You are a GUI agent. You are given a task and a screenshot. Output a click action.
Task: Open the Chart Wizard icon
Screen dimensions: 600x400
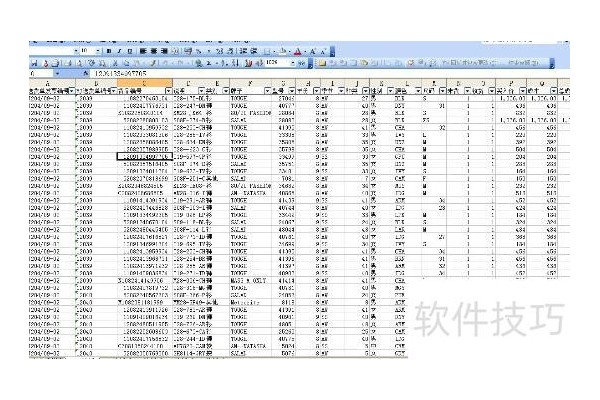click(249, 63)
